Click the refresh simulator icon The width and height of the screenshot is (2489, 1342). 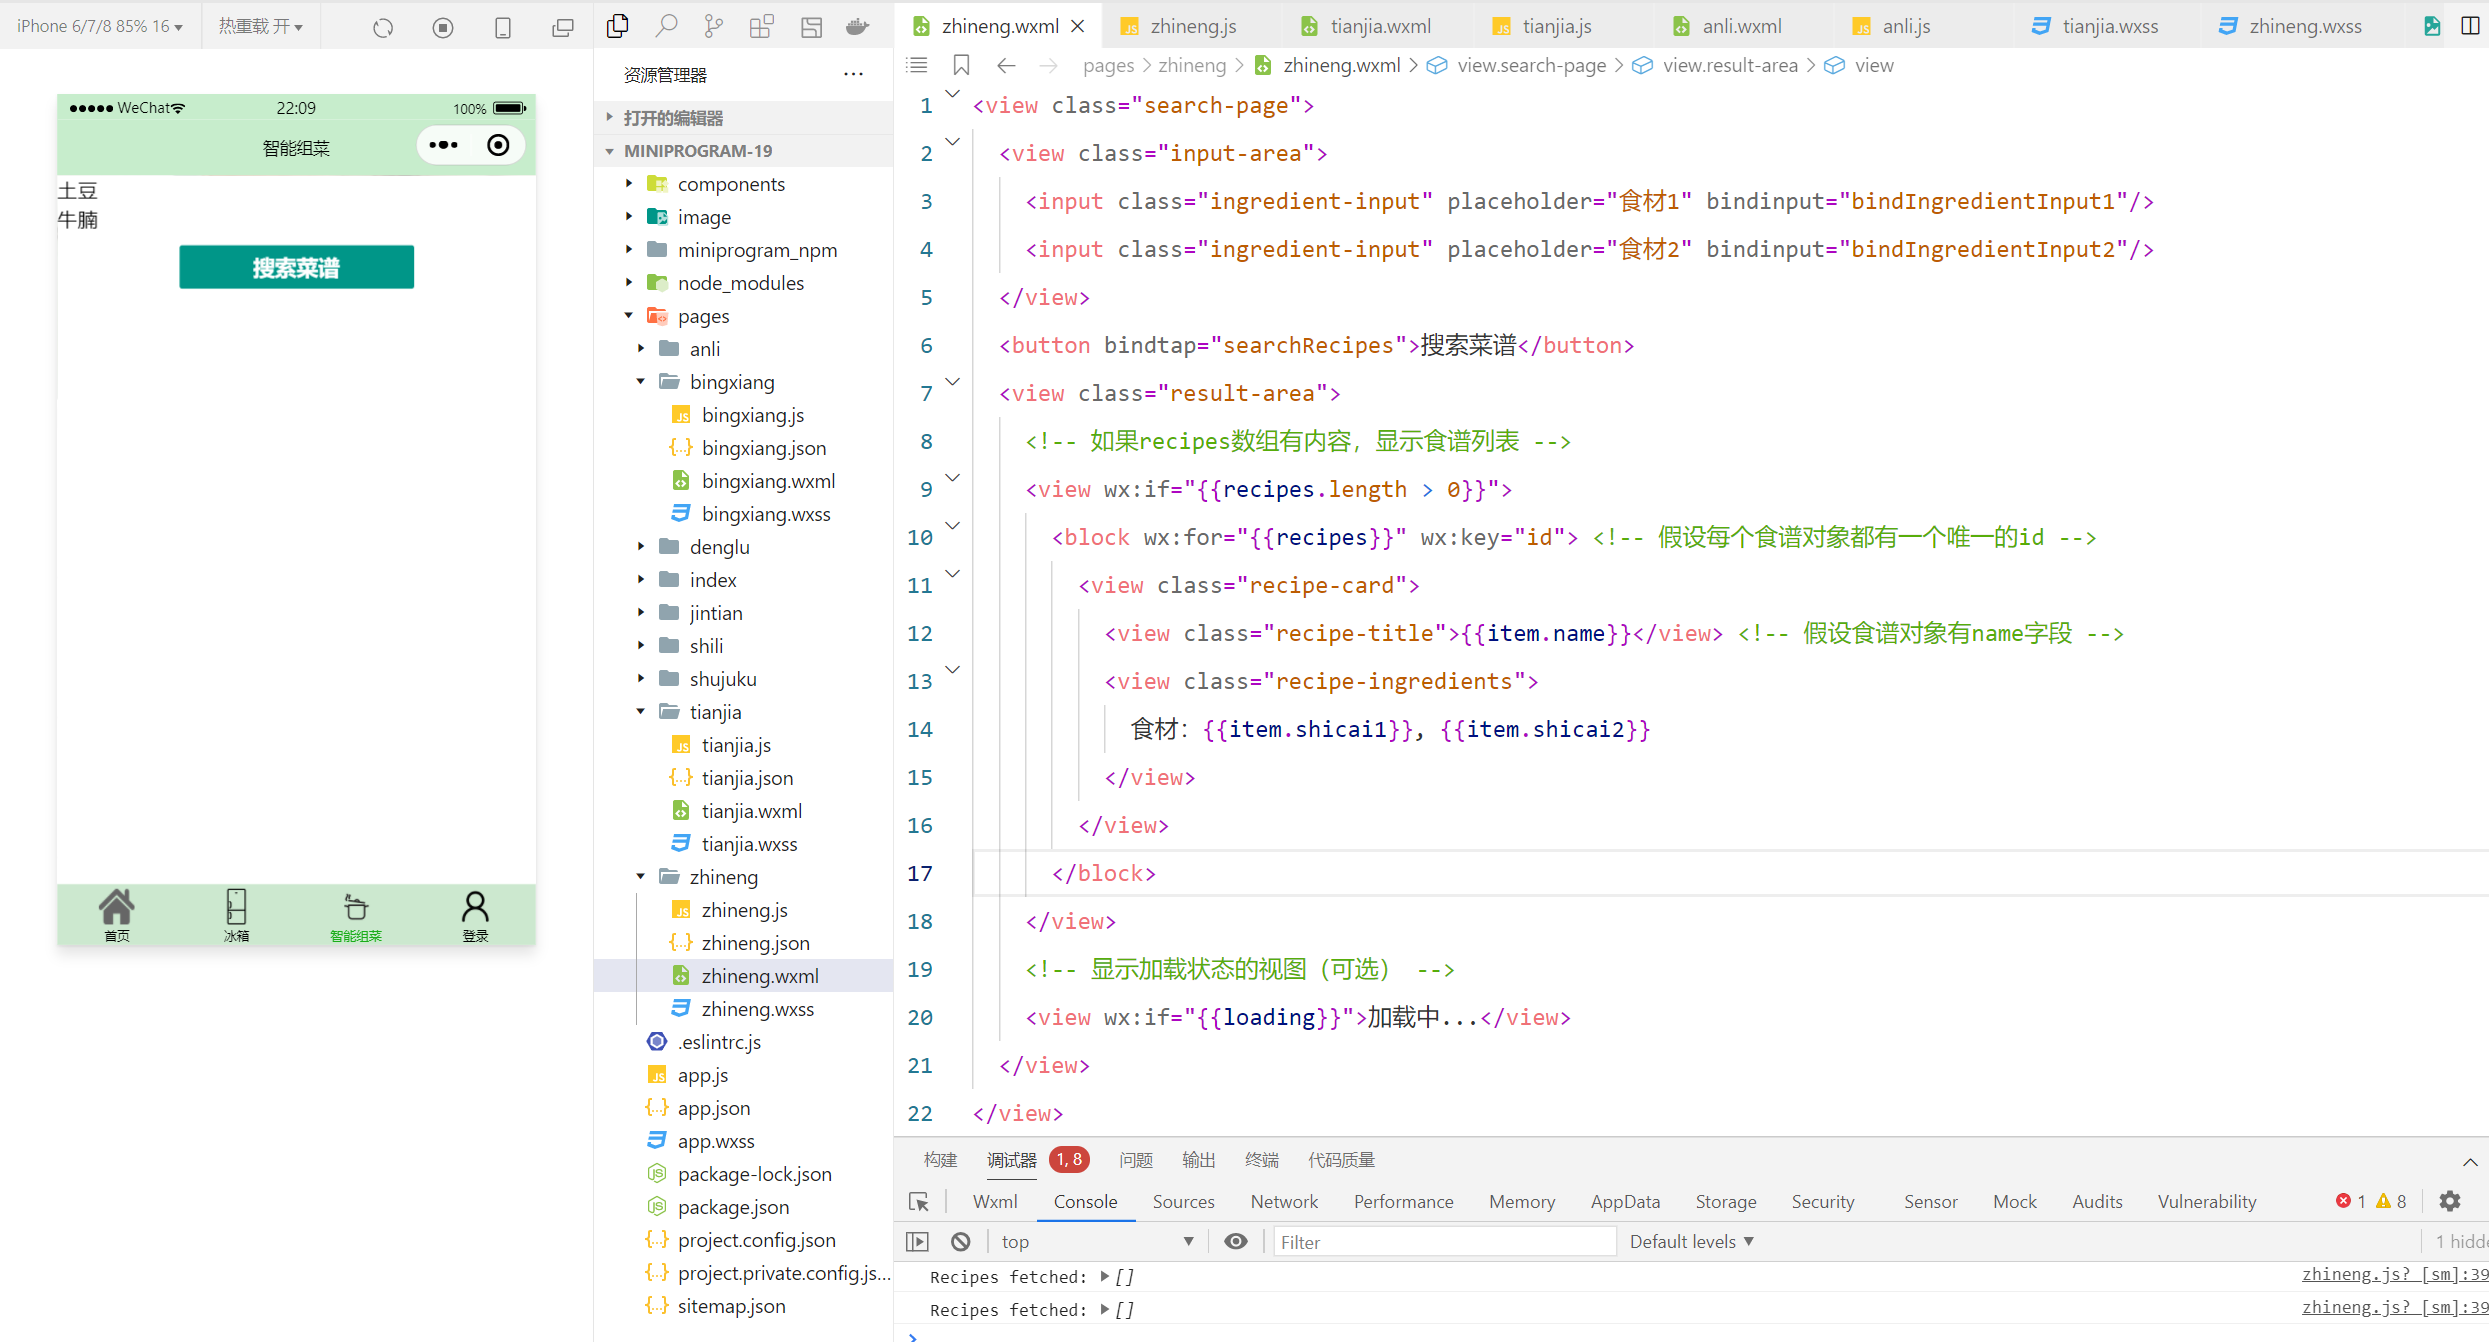tap(383, 28)
